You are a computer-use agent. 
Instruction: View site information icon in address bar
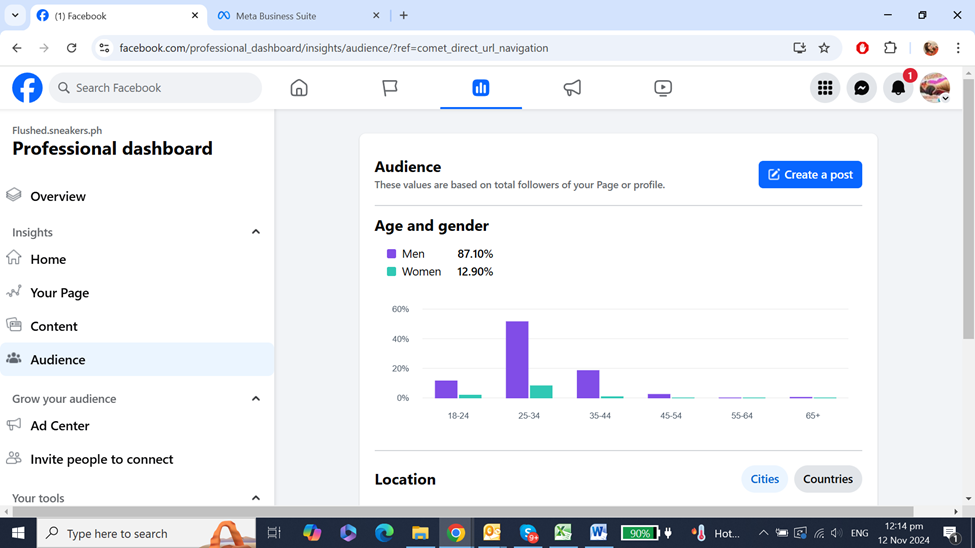104,48
